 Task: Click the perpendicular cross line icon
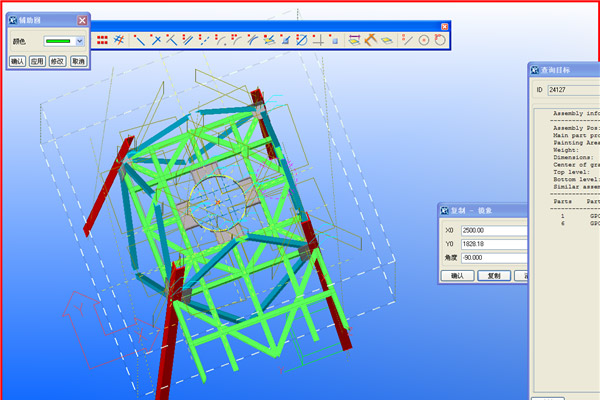[318, 40]
